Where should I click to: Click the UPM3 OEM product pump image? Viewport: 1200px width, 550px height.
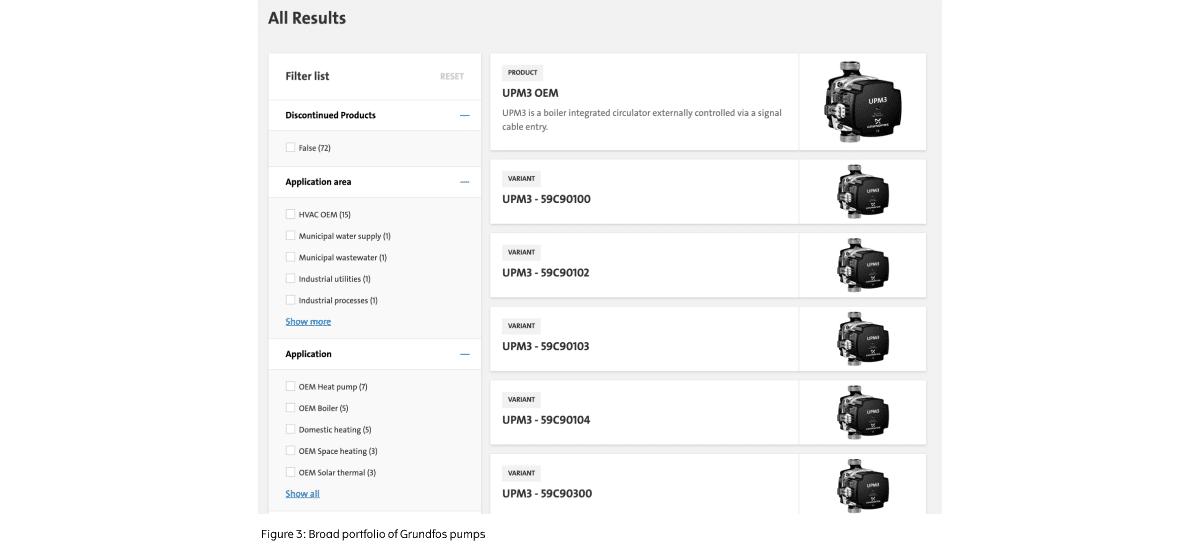tap(862, 101)
